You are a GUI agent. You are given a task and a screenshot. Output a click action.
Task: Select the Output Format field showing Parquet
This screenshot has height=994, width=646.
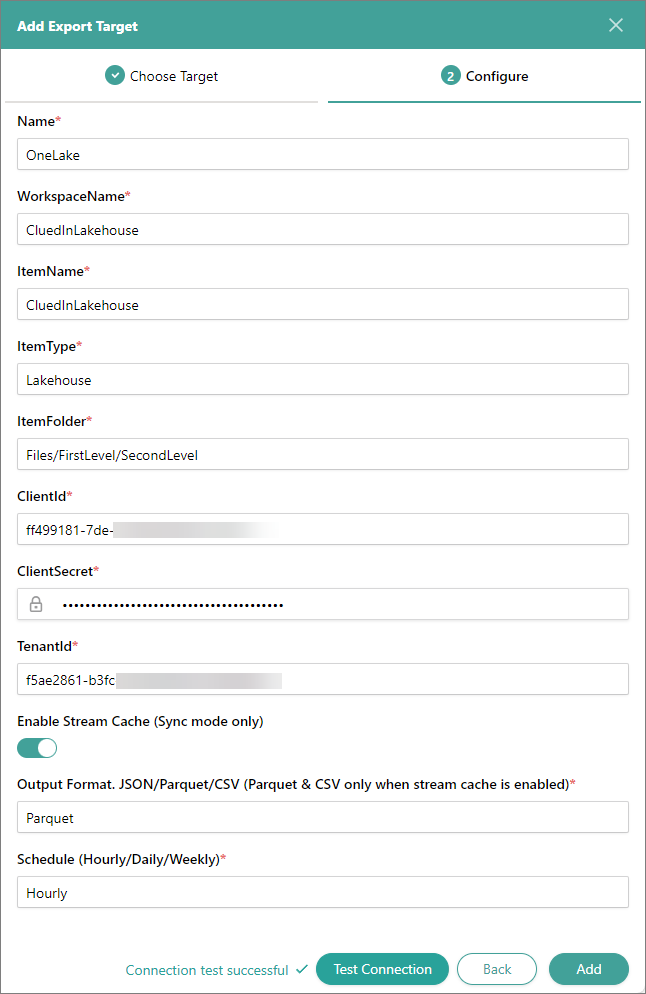click(322, 817)
